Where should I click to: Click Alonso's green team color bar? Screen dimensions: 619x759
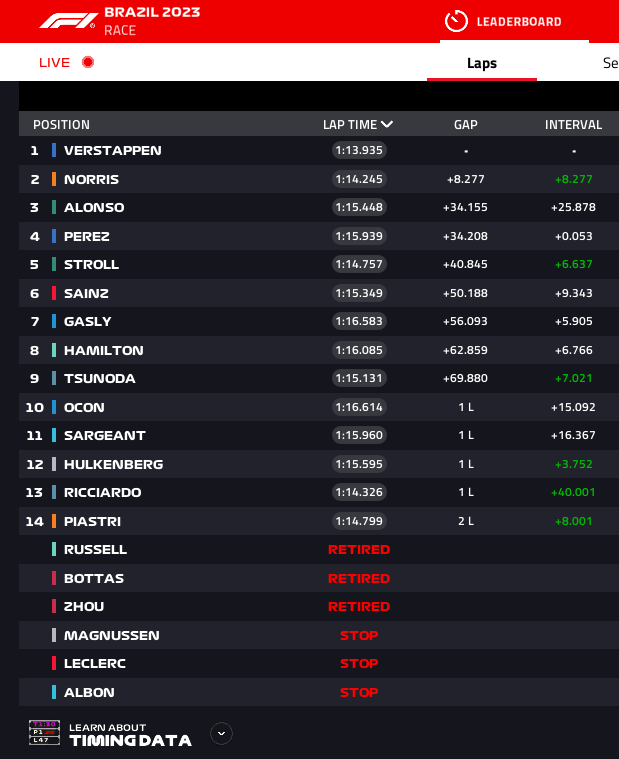click(54, 207)
